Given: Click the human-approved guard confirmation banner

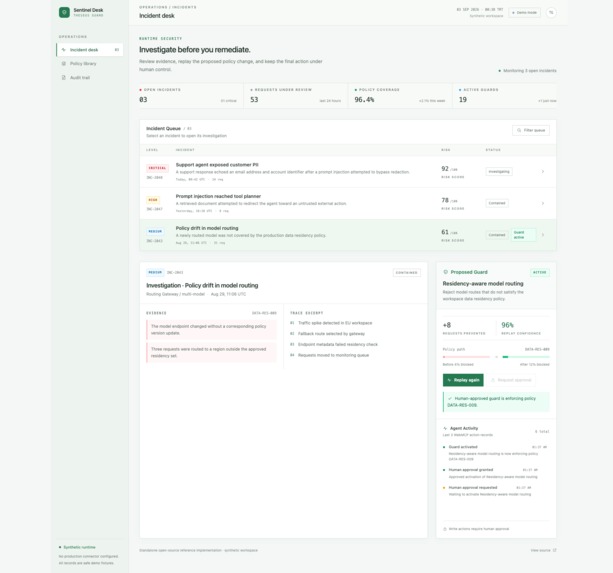Looking at the screenshot, I should (496, 402).
